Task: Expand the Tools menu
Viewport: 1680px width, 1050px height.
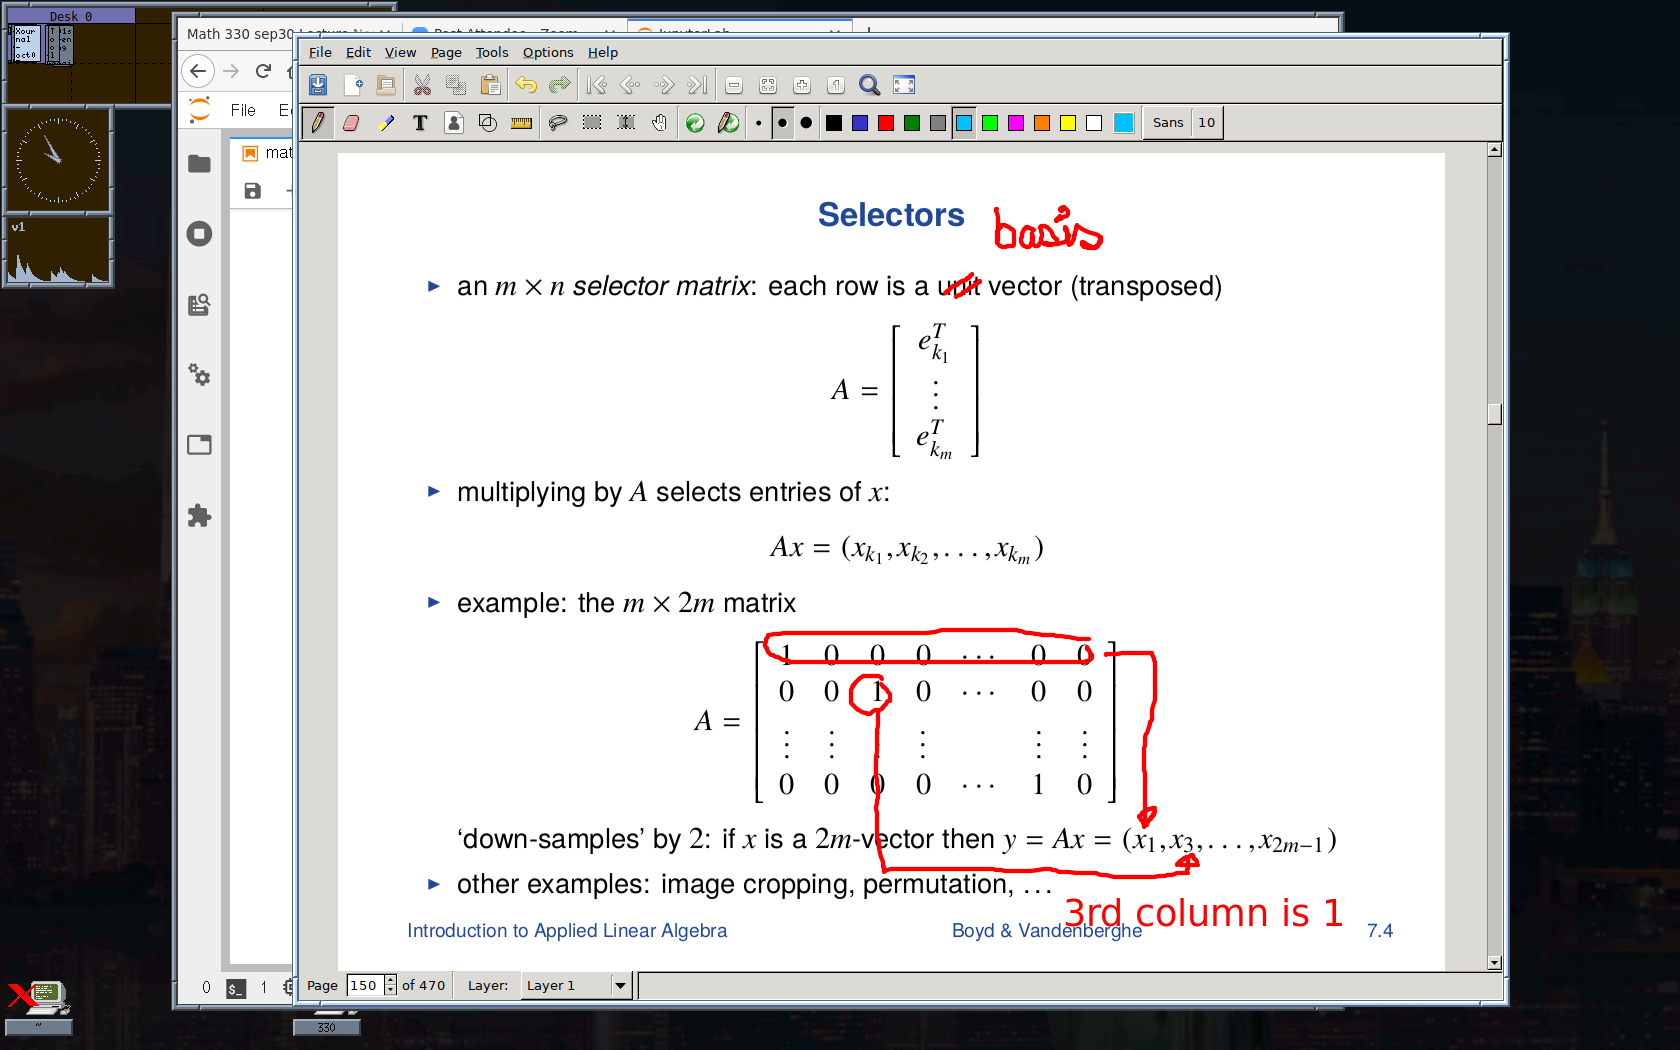Action: [x=491, y=52]
